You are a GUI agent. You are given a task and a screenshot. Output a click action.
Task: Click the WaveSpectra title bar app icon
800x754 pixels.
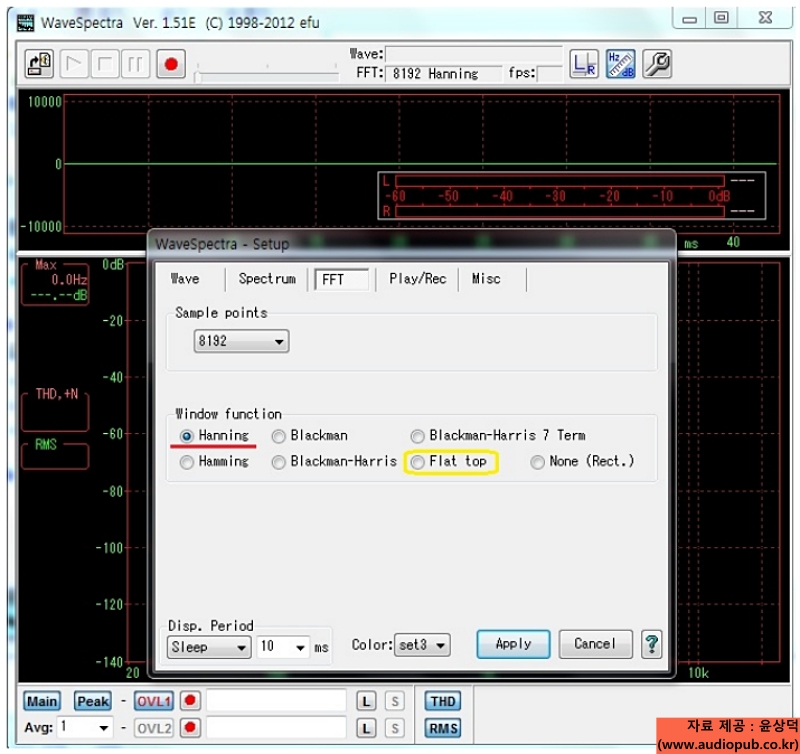pyautogui.click(x=26, y=22)
